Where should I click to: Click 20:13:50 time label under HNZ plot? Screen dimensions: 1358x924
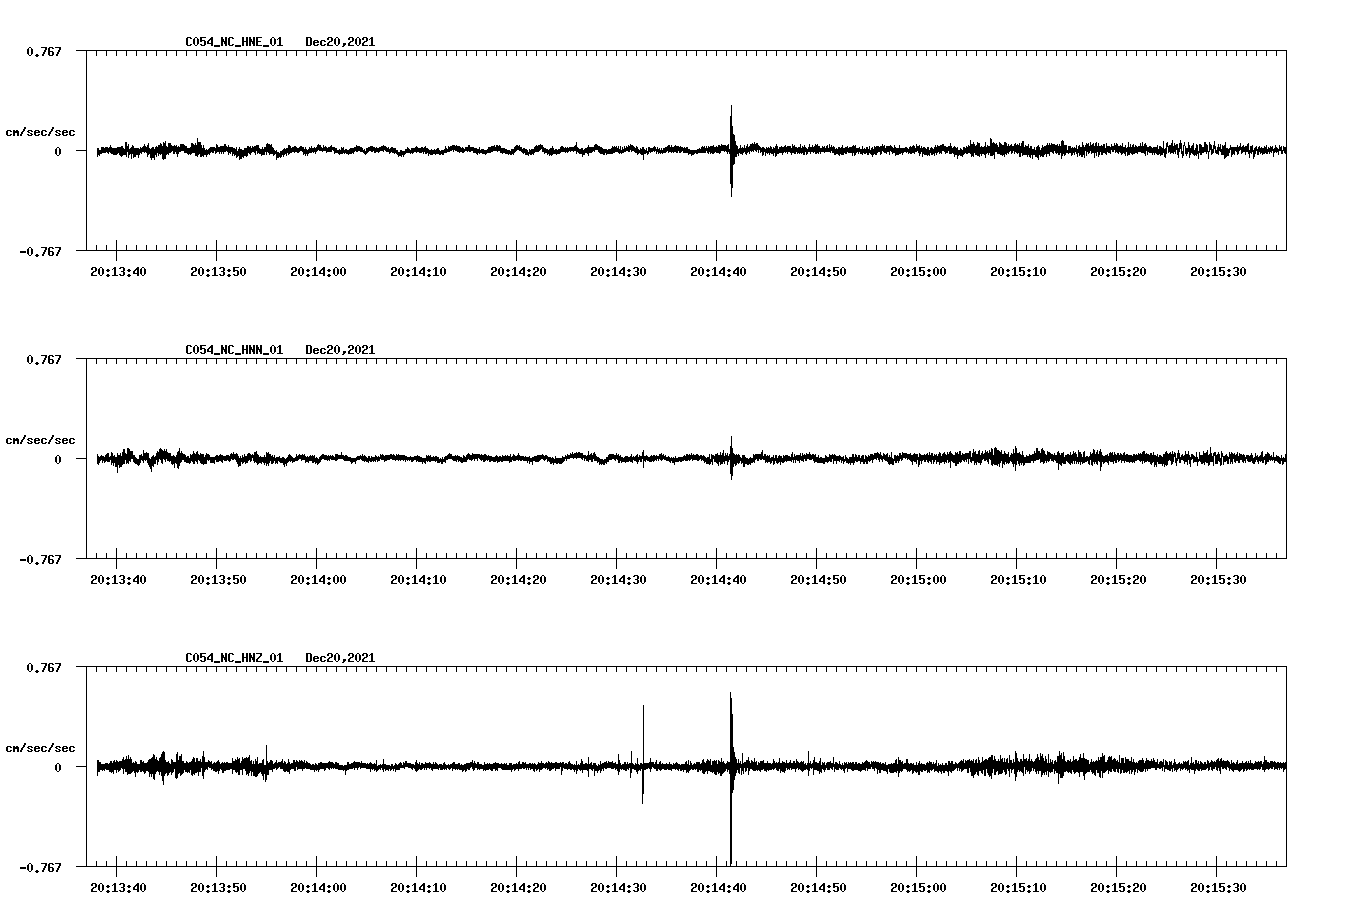(x=218, y=887)
